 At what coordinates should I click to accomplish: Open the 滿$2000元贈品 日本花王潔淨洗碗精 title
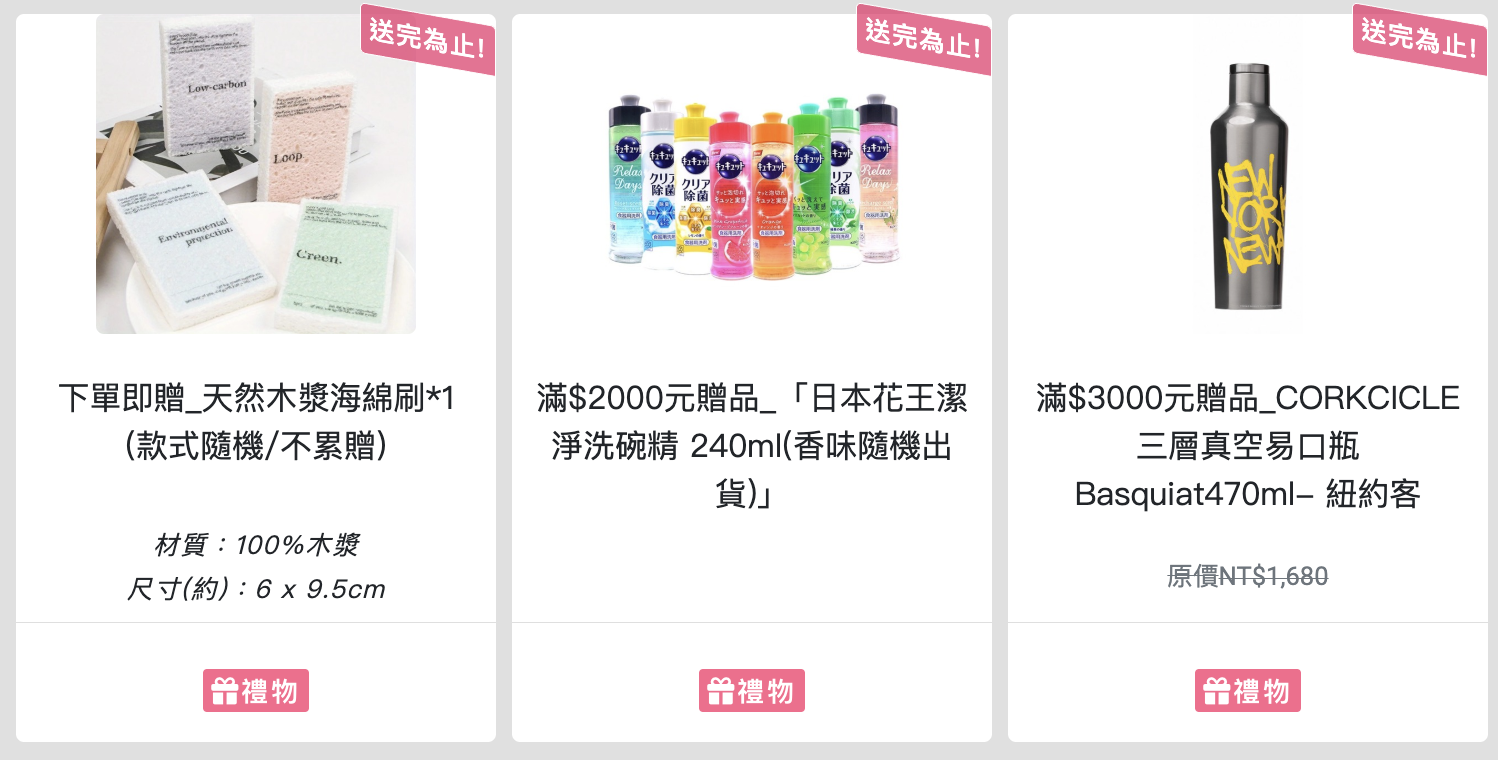click(x=752, y=446)
